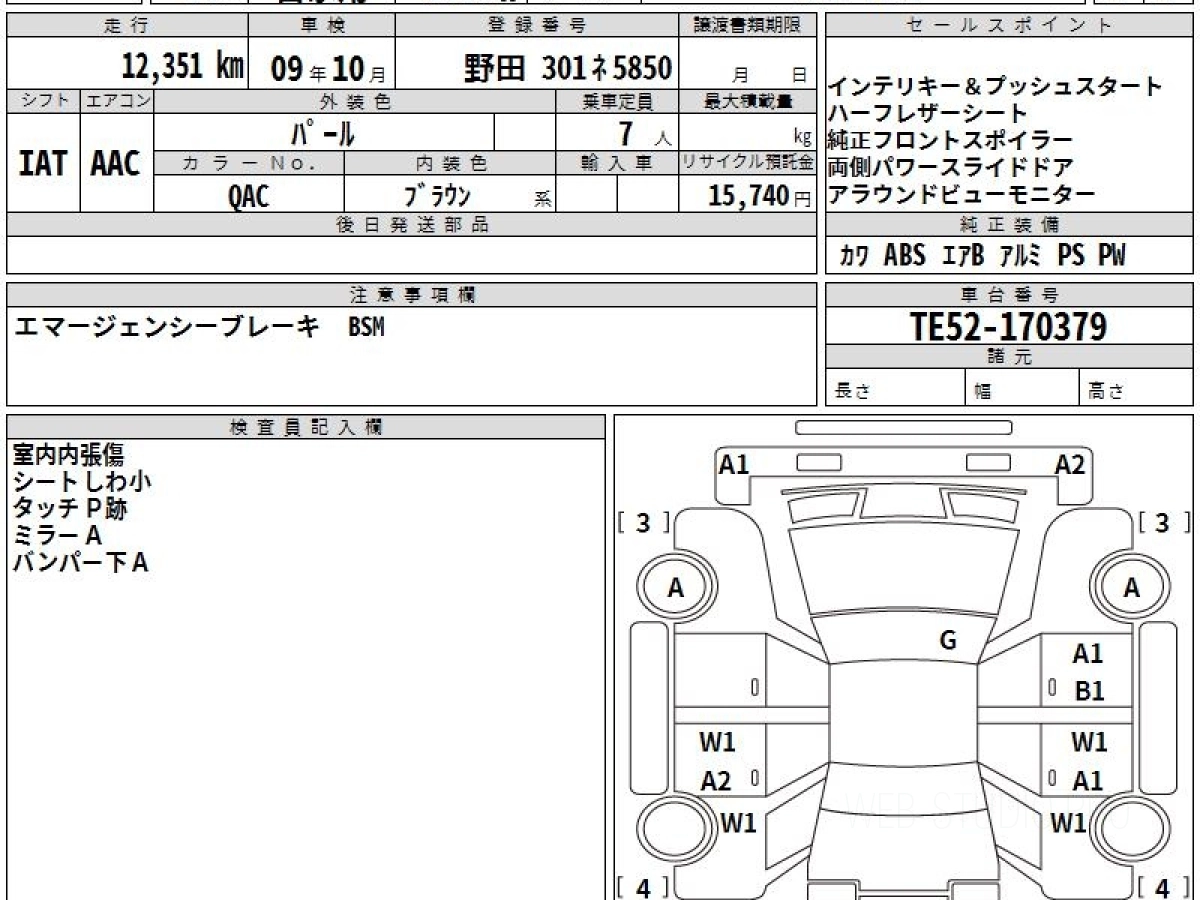Select inspector note タッチP跡
This screenshot has height=900, width=1200.
68,509
